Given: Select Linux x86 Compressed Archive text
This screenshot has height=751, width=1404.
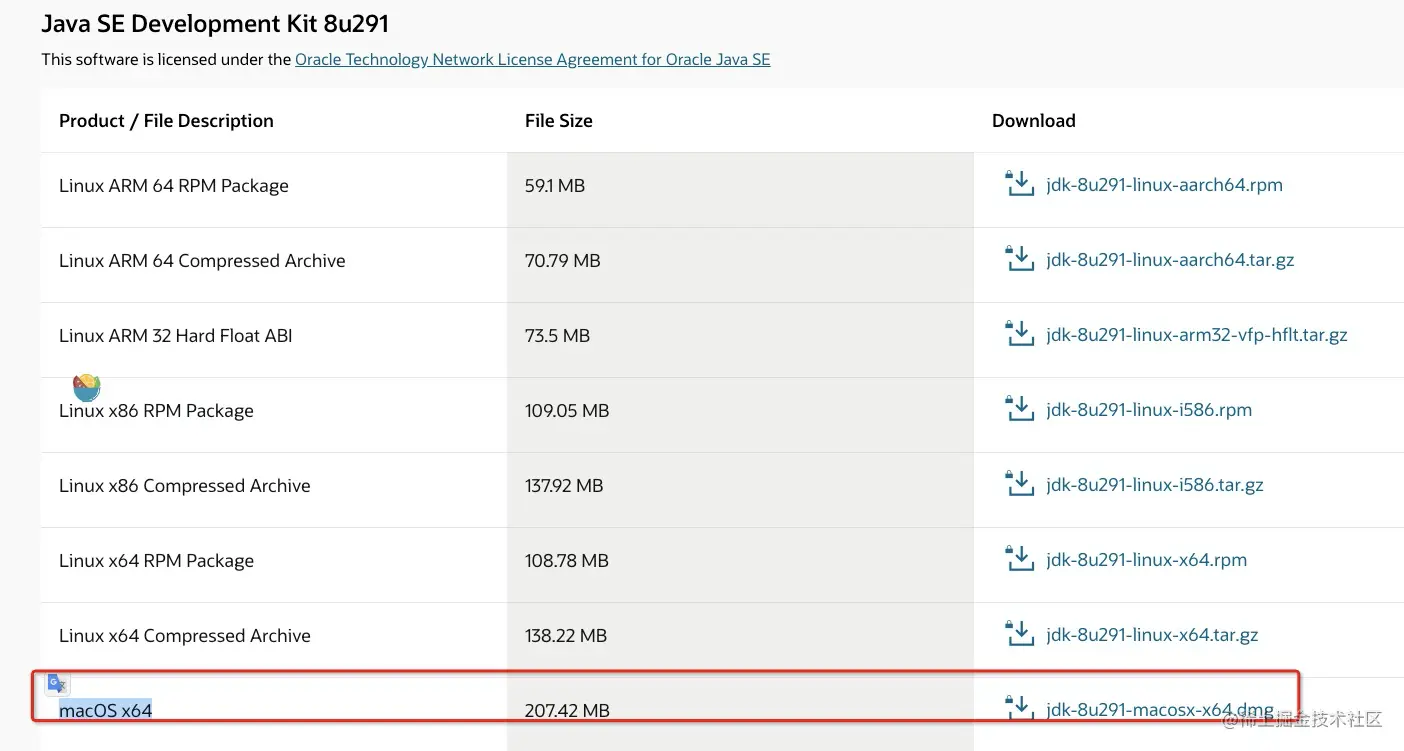Looking at the screenshot, I should (185, 486).
